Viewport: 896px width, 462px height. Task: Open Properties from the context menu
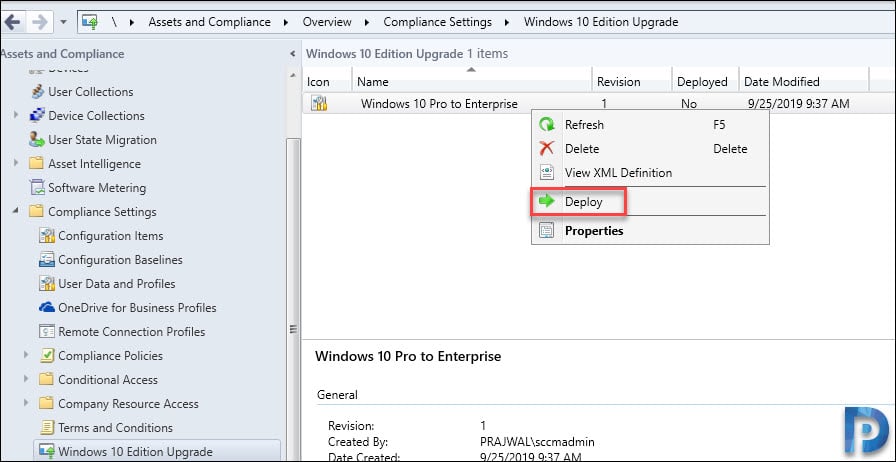click(650, 231)
